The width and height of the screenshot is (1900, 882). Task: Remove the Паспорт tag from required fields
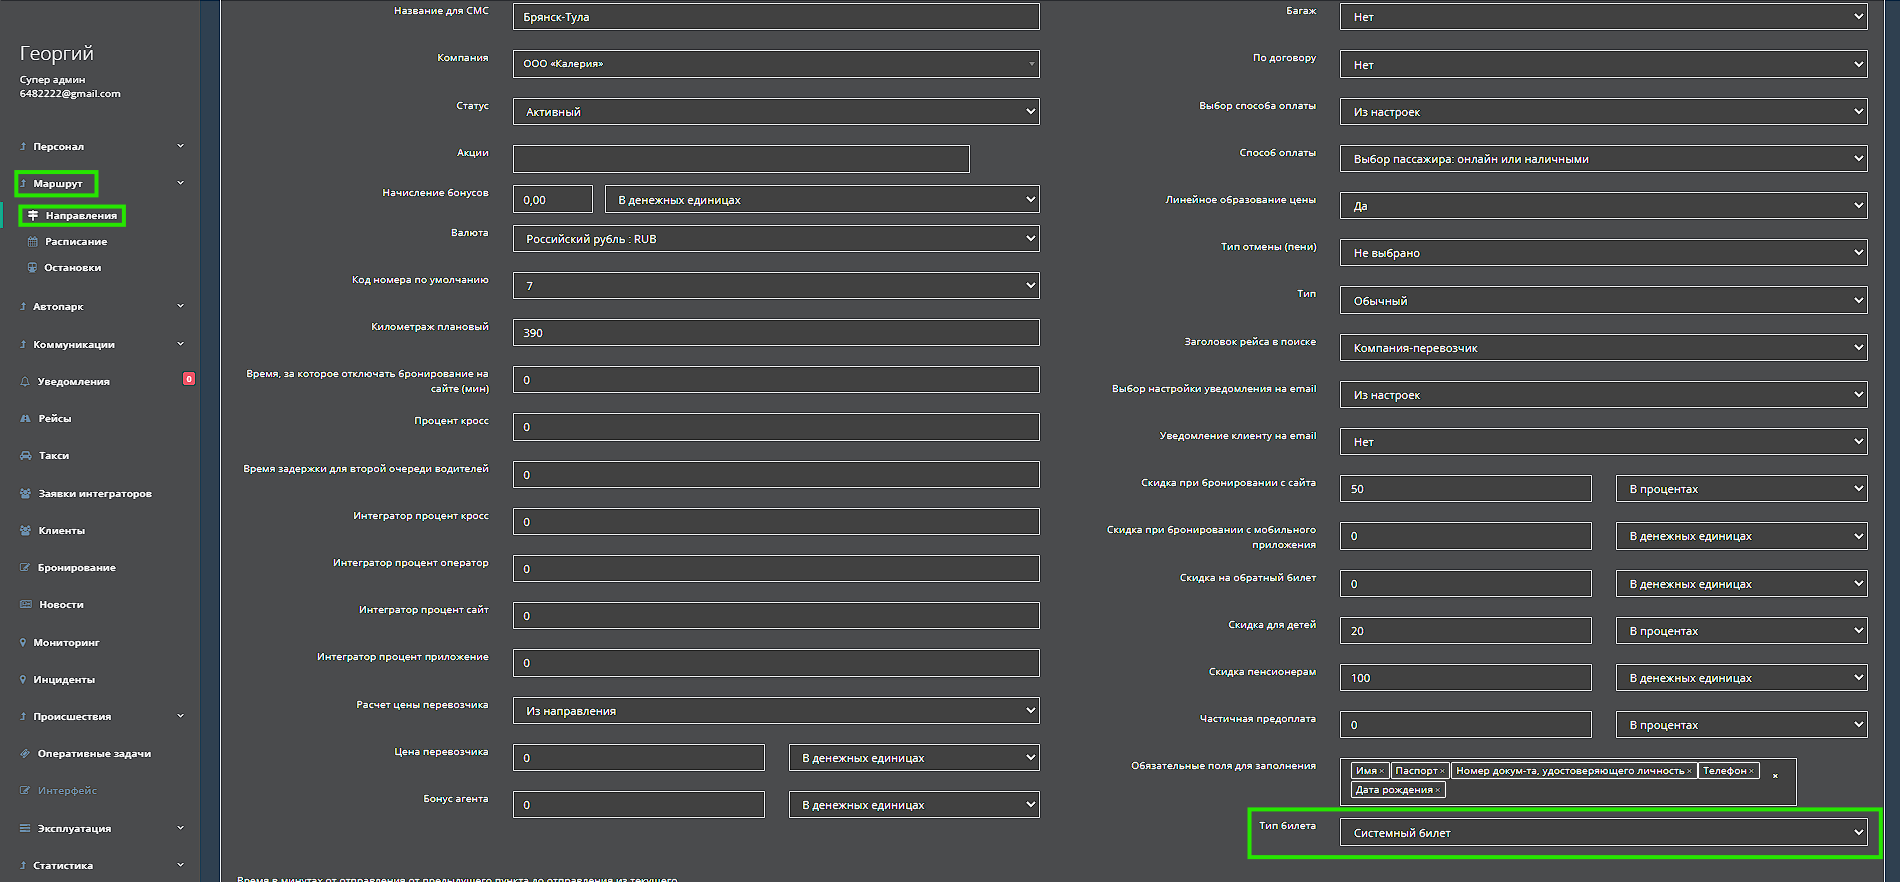tap(1442, 772)
